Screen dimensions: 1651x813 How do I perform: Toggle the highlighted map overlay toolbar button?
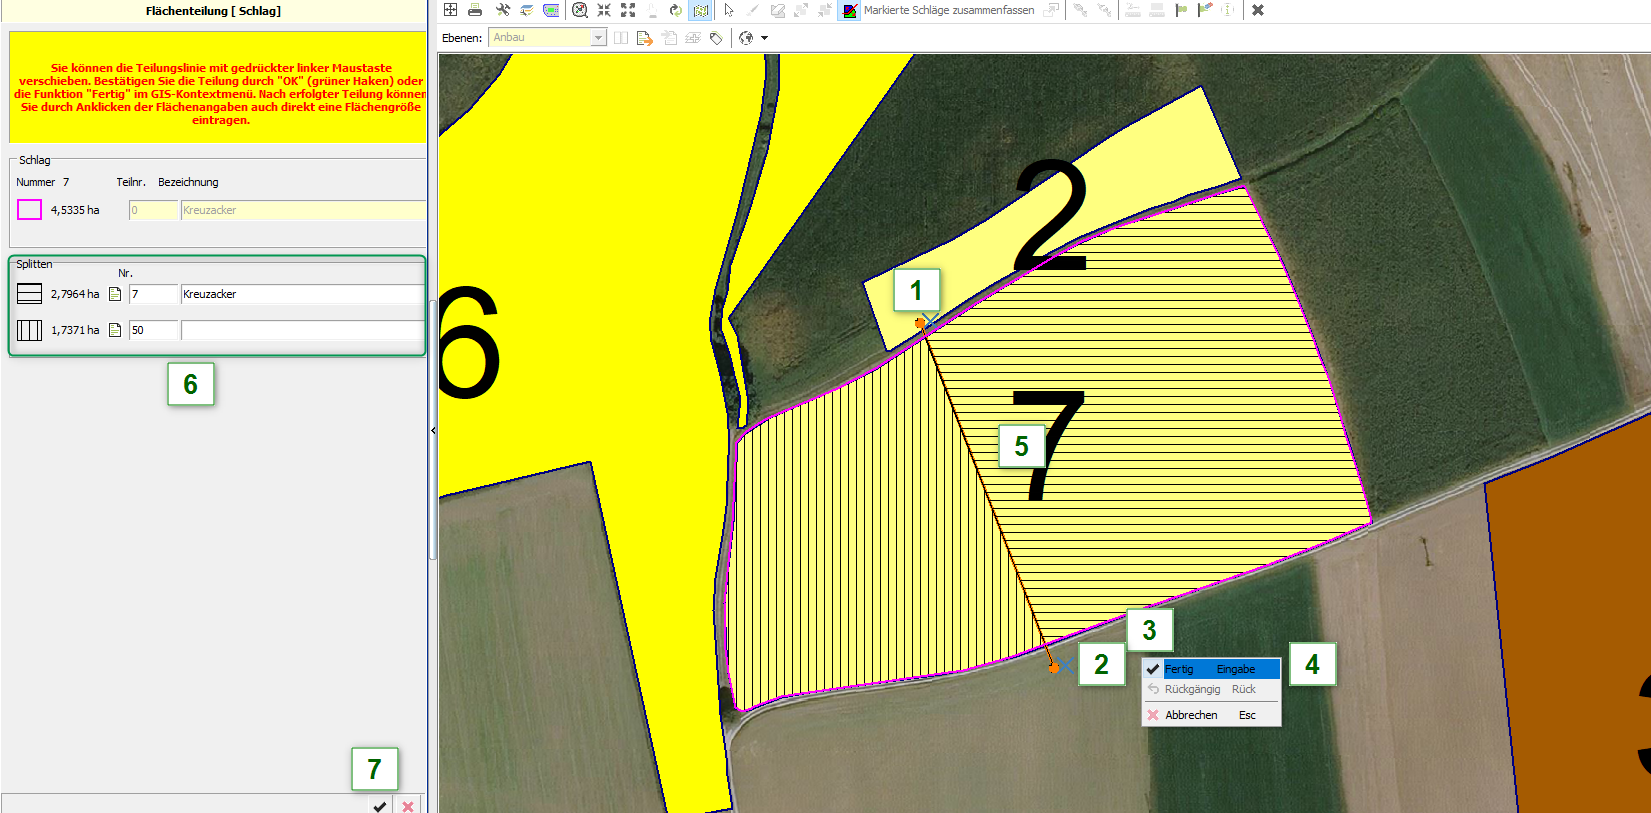700,10
